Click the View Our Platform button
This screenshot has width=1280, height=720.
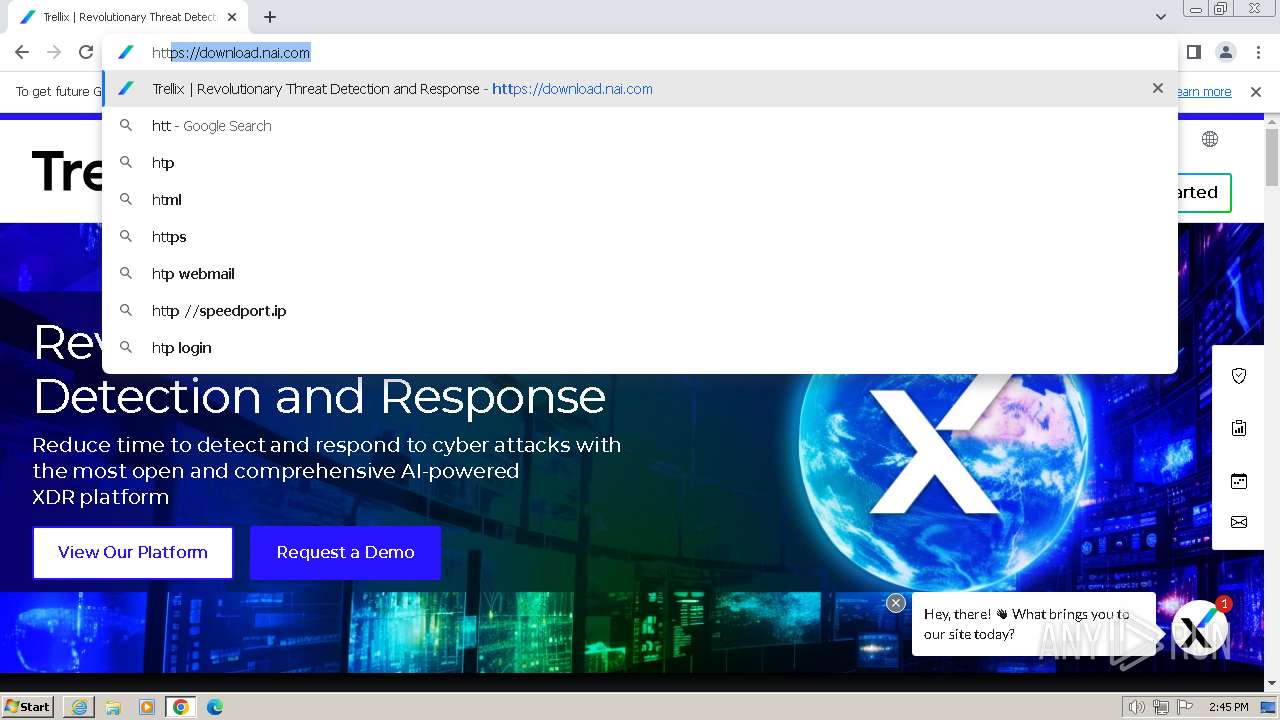(133, 553)
